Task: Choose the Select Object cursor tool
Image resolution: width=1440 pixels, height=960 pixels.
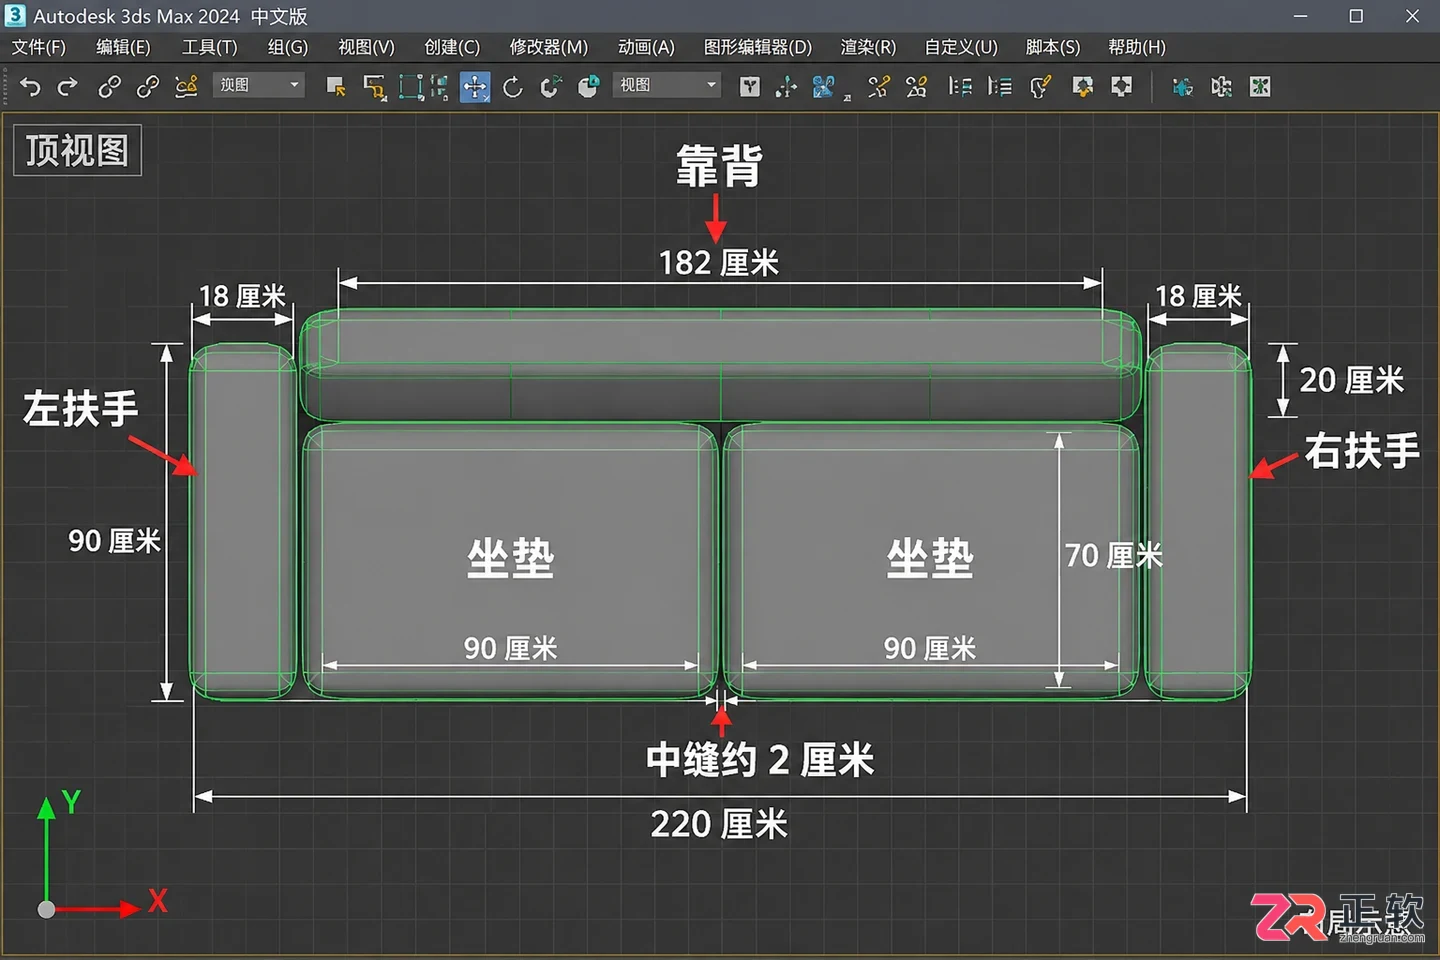Action: click(x=336, y=87)
